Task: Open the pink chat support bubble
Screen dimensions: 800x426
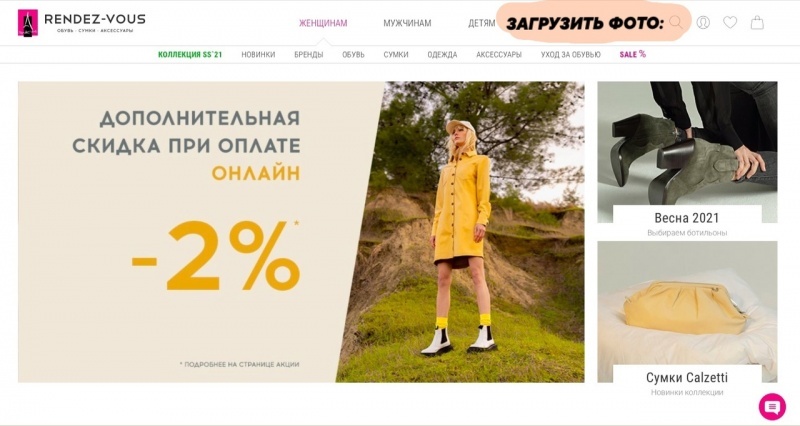Action: (772, 407)
